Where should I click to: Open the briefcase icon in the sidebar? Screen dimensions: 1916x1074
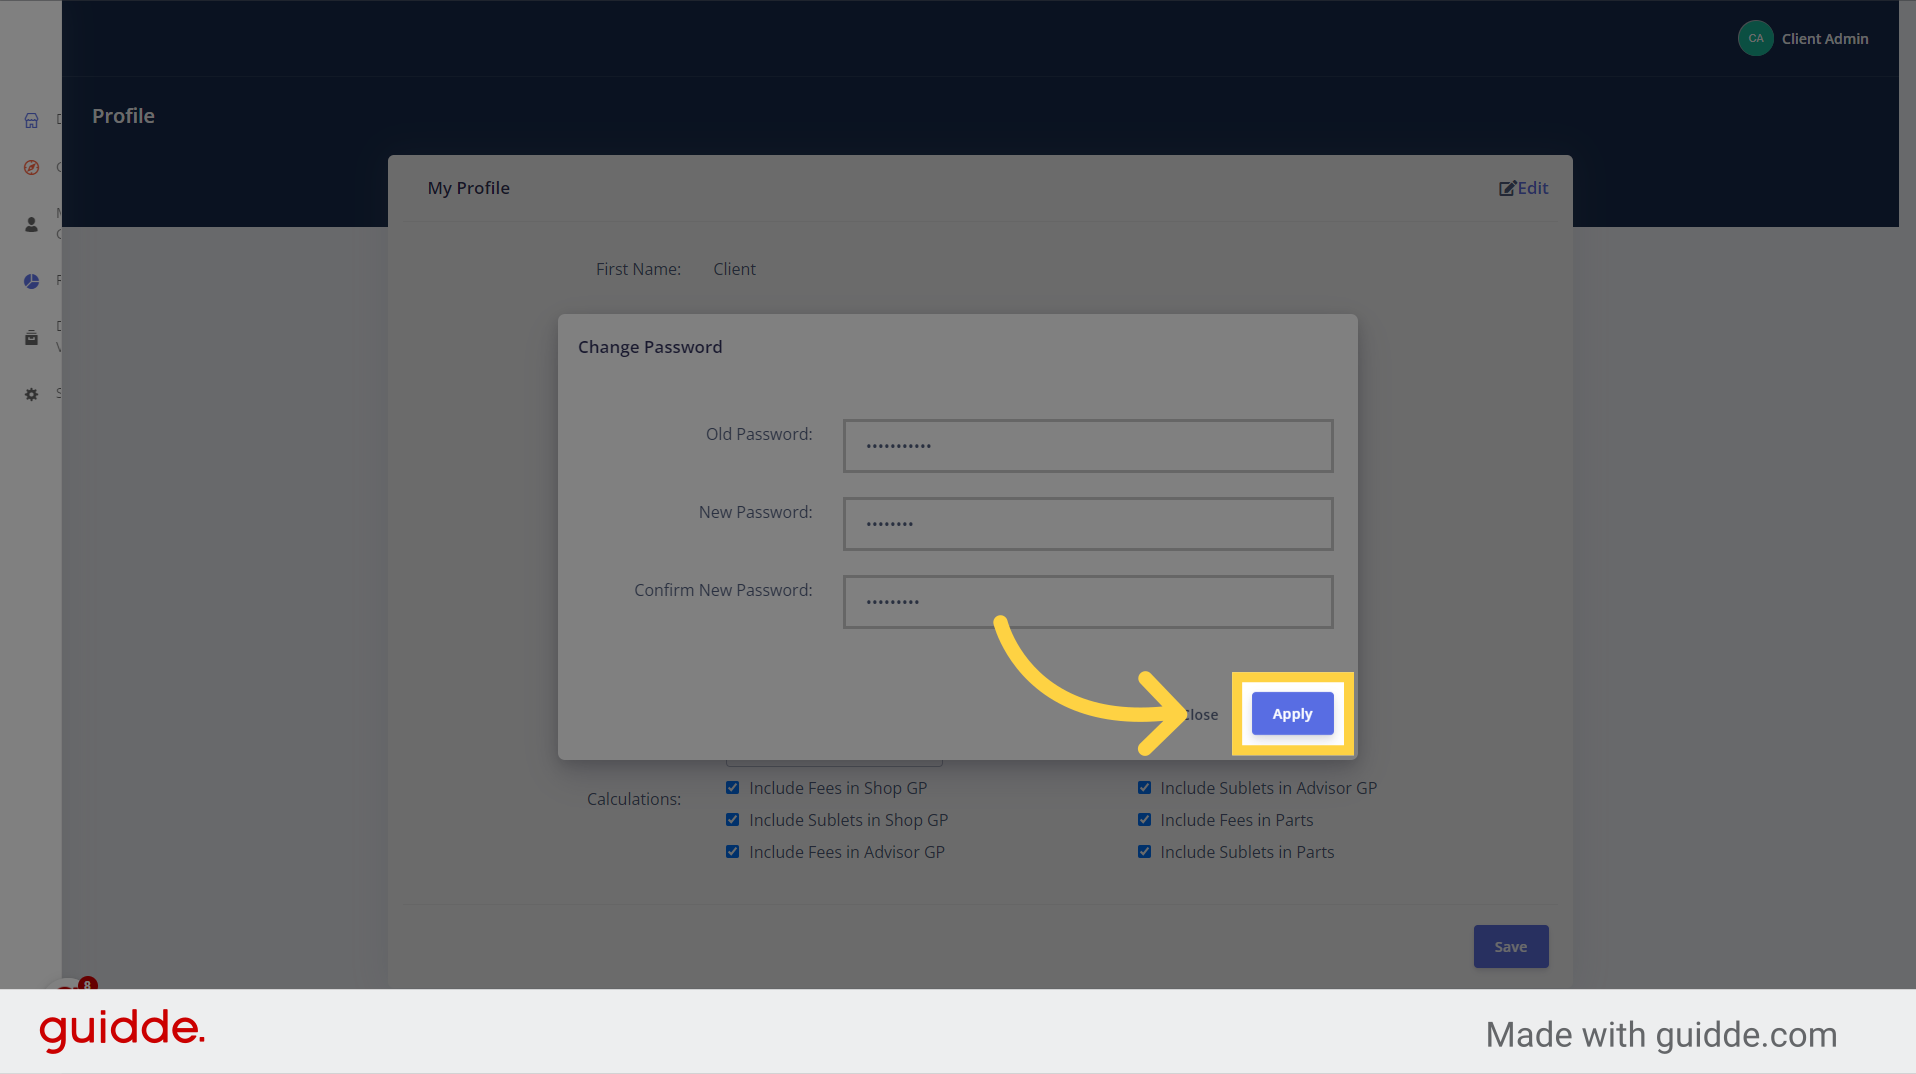pyautogui.click(x=32, y=338)
